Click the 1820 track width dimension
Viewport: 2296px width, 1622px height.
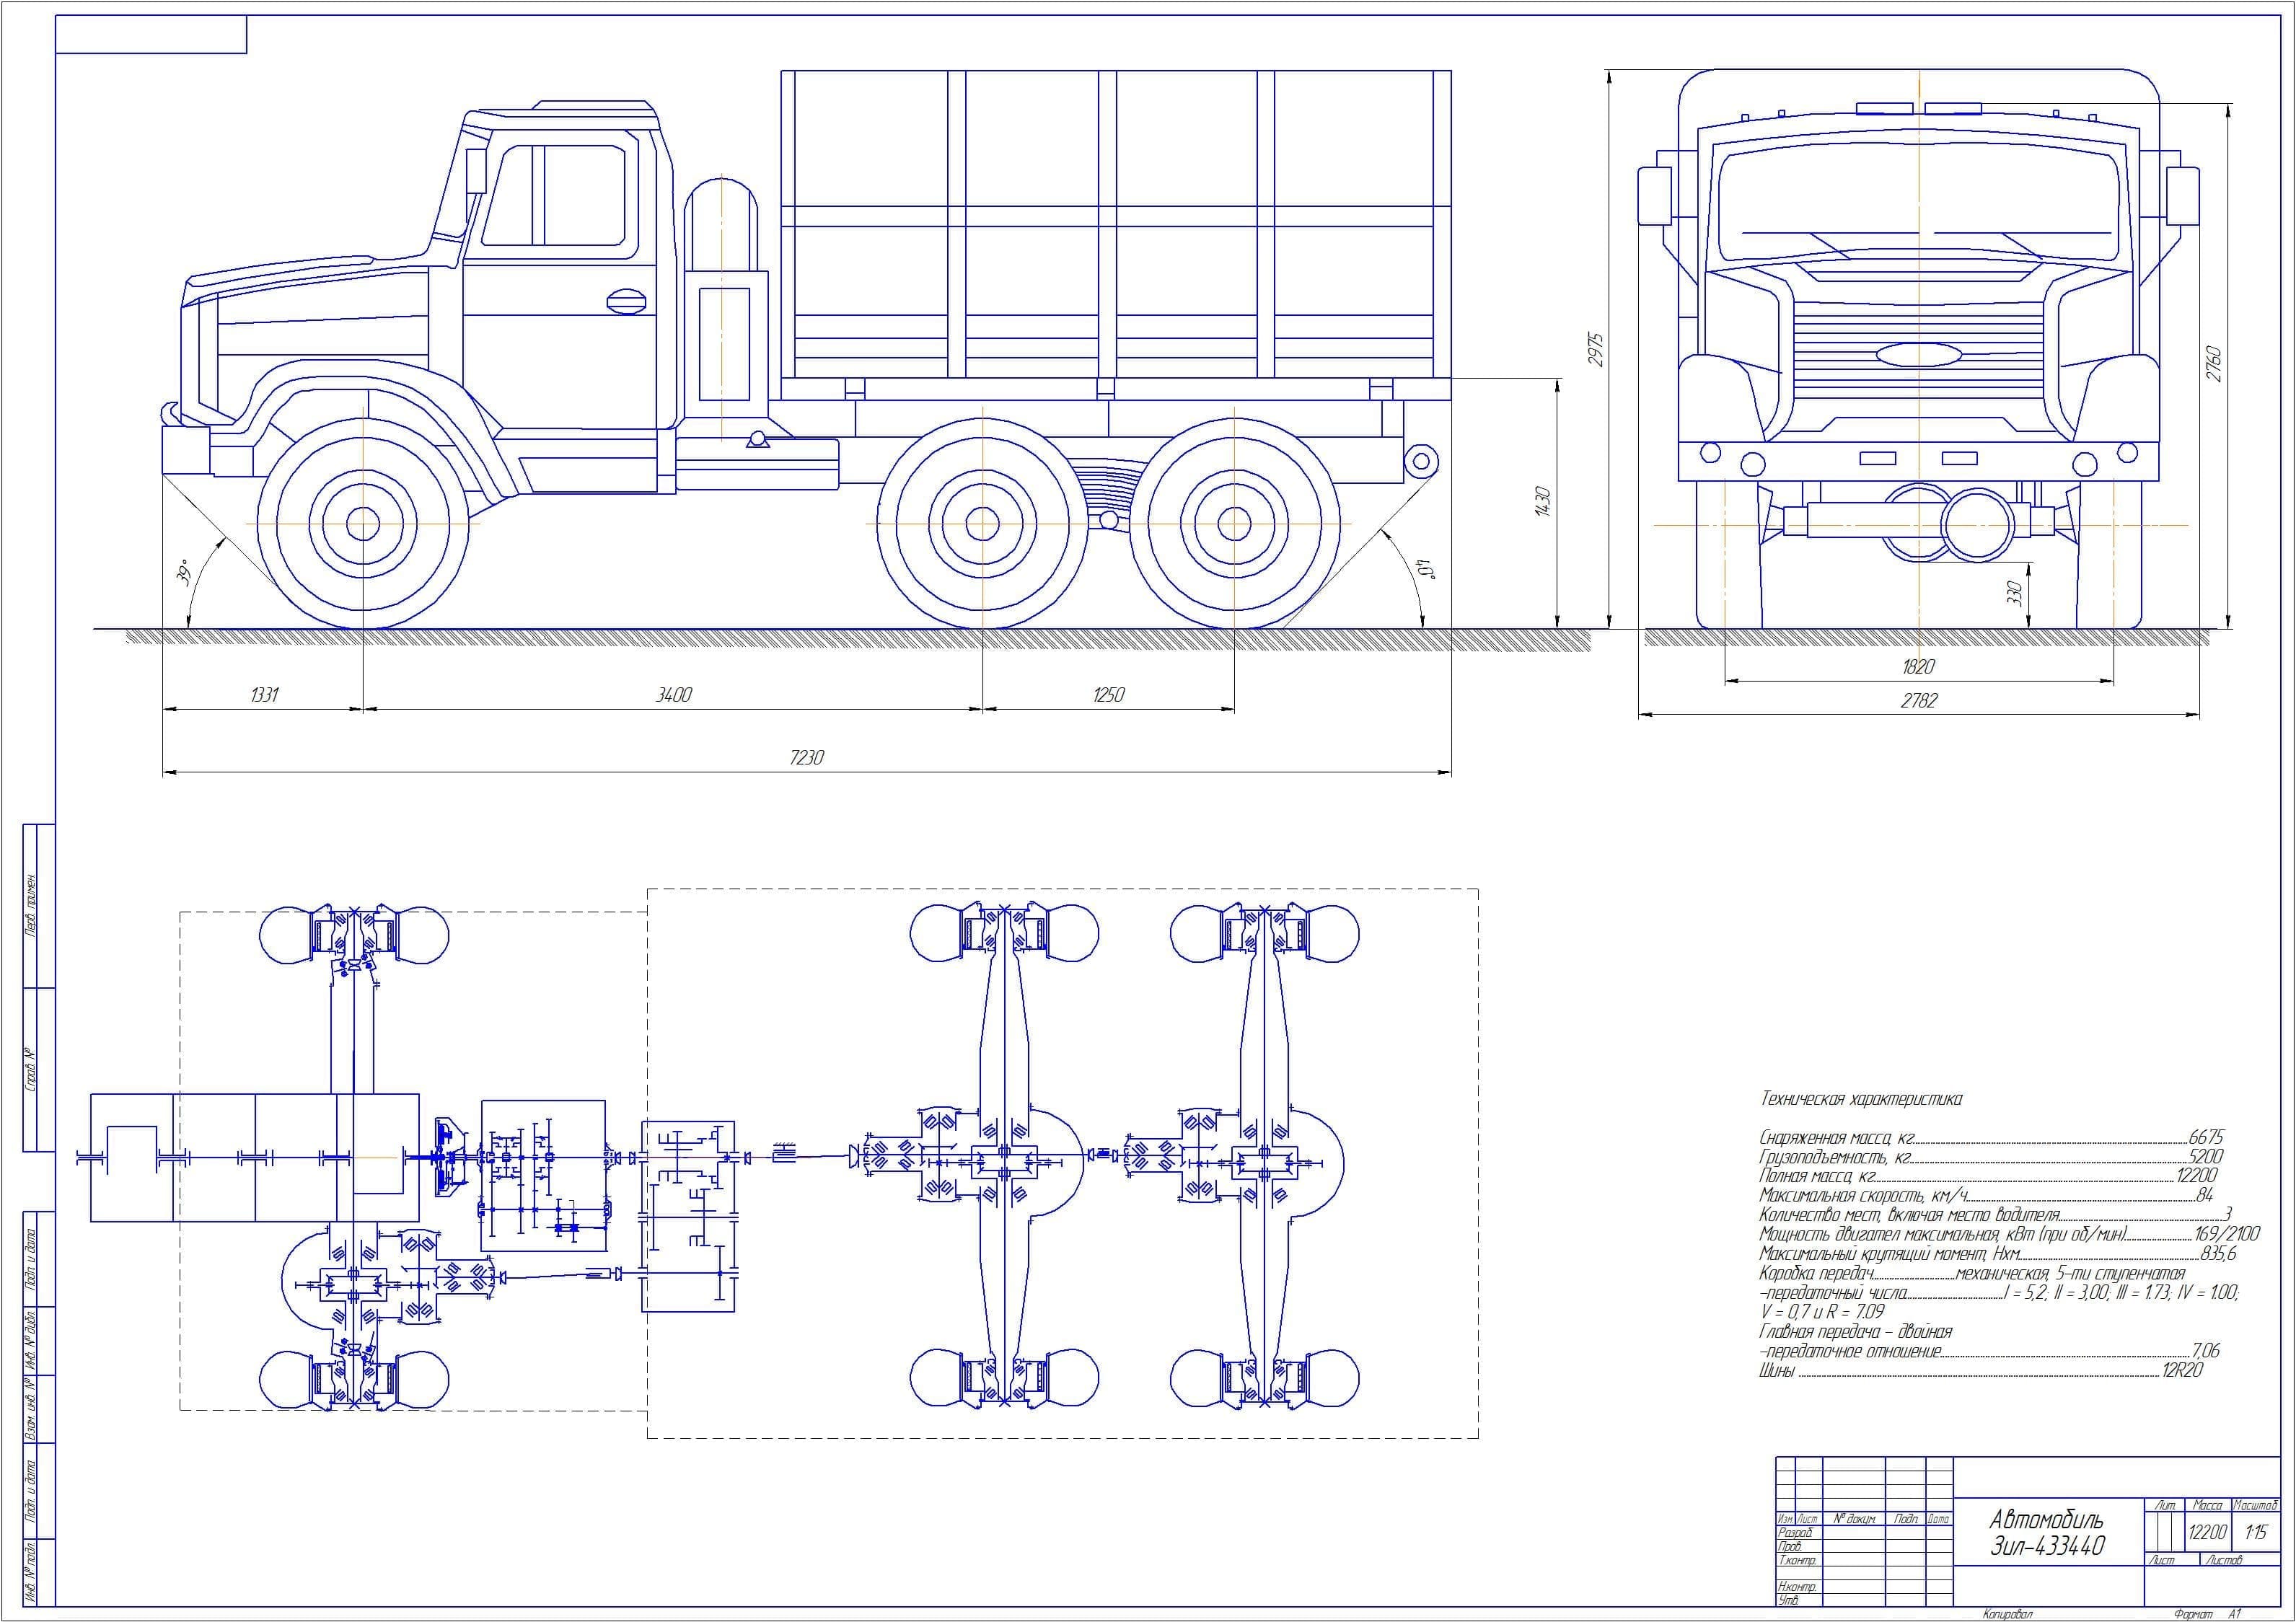pyautogui.click(x=1918, y=667)
